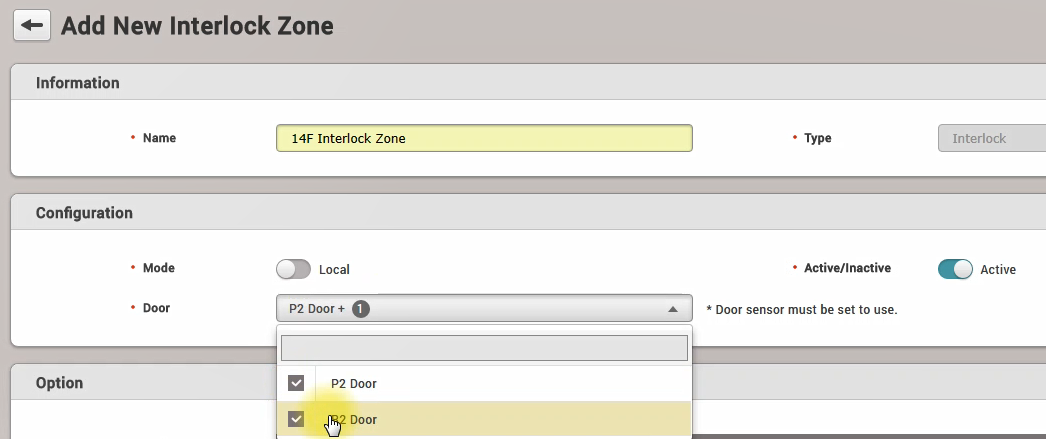The height and width of the screenshot is (439, 1046).
Task: Click the Door selection combo box
Action: [x=483, y=309]
